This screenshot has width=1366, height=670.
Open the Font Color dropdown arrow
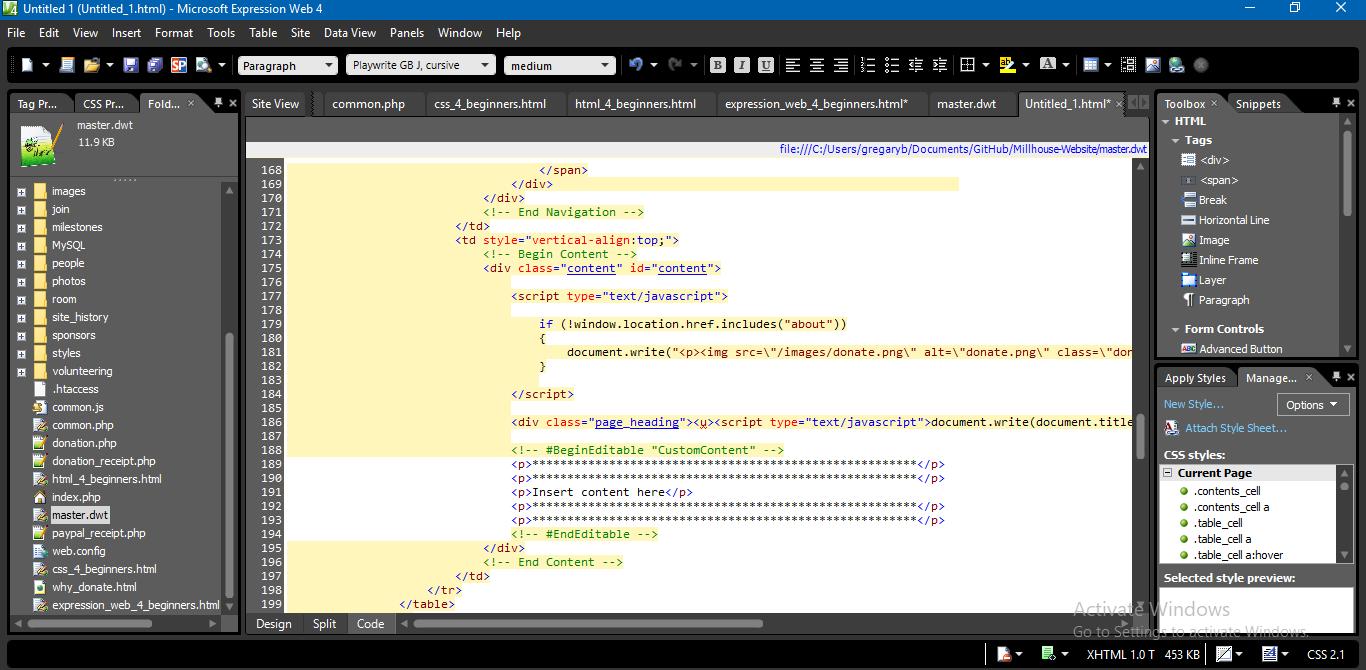(1065, 65)
